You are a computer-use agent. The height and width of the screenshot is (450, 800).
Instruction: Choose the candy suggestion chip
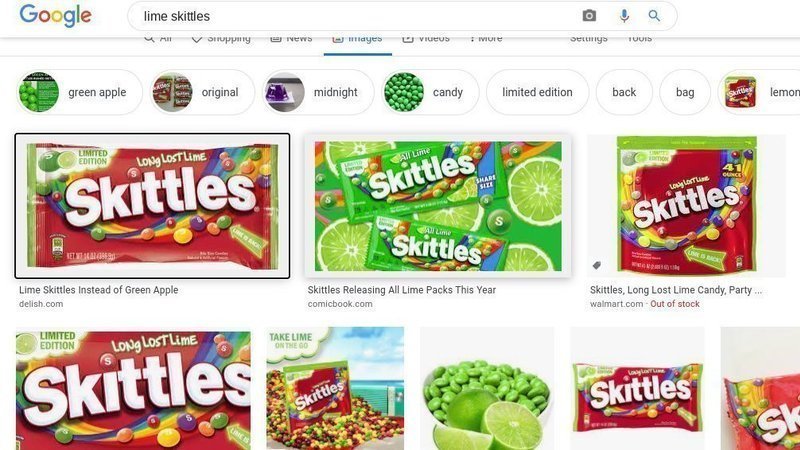tap(430, 92)
